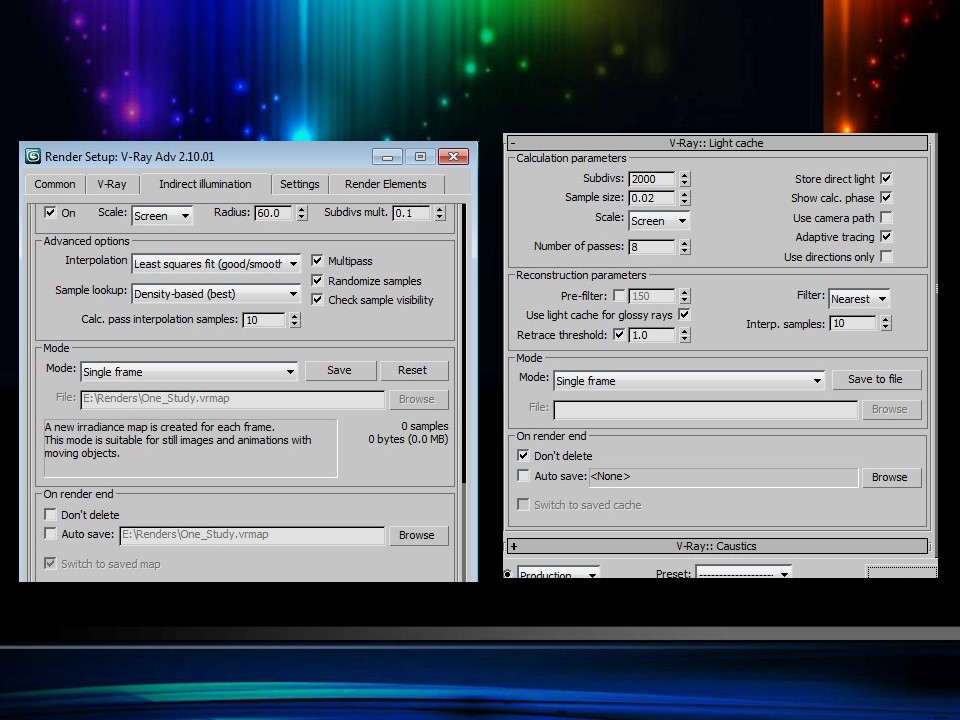This screenshot has height=720, width=960.
Task: Open the Preset dropdown
Action: coord(744,574)
